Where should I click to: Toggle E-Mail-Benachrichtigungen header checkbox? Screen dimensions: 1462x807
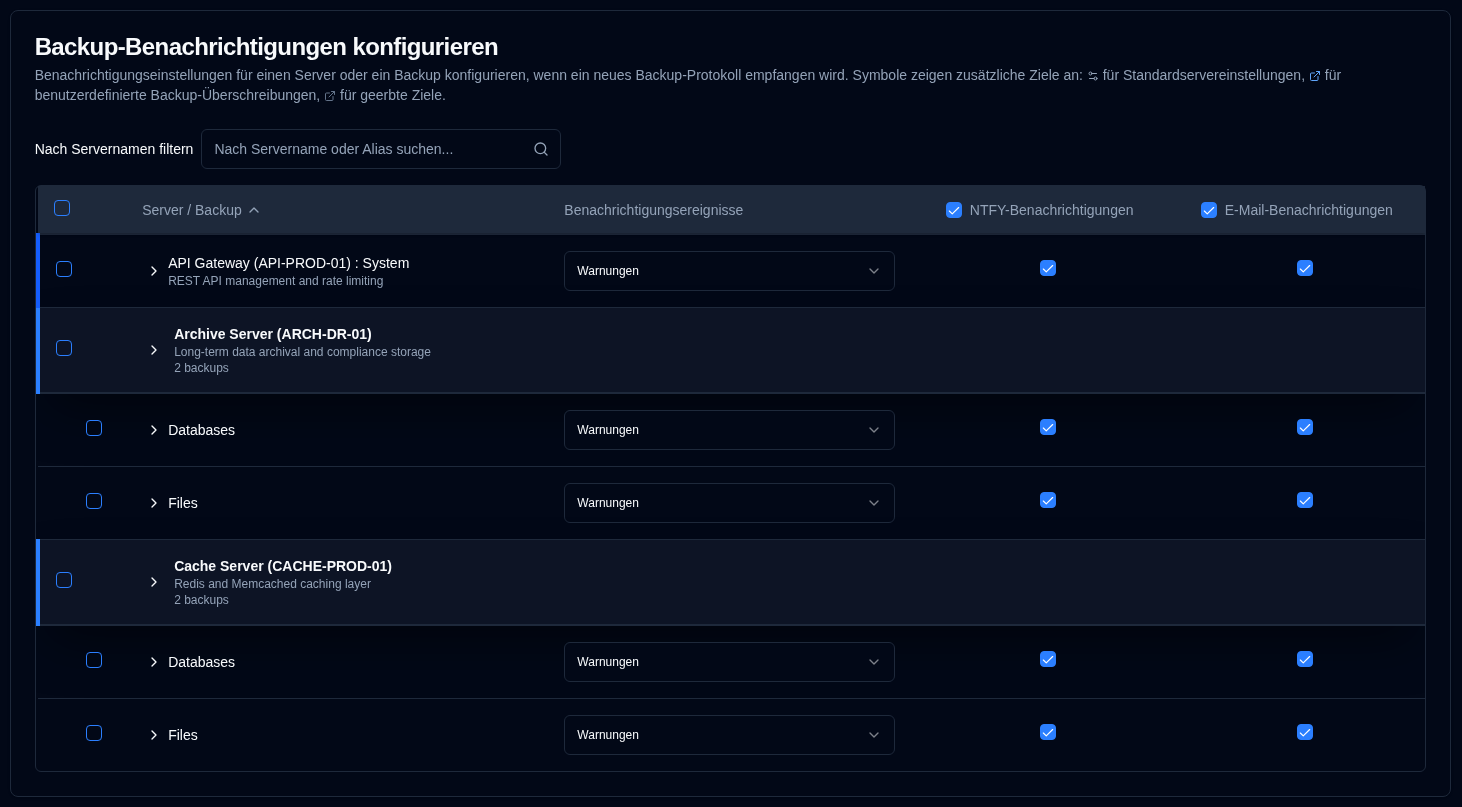(x=1209, y=210)
